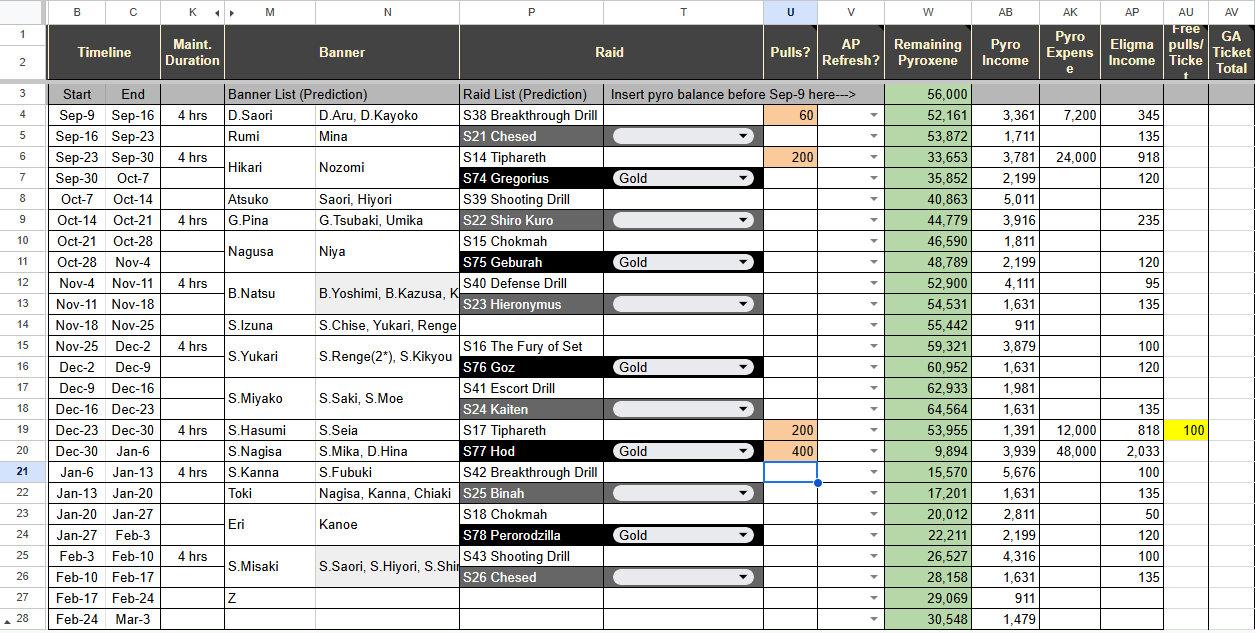The image size is (1255, 633).
Task: Open the Gold dropdown for S76 Goz
Action: click(x=682, y=367)
